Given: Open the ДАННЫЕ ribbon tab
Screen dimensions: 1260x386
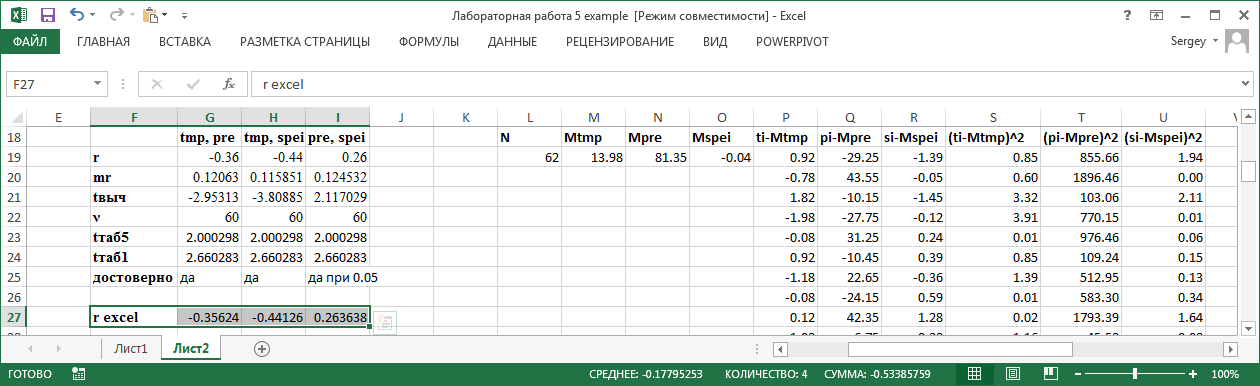Looking at the screenshot, I should click(512, 42).
